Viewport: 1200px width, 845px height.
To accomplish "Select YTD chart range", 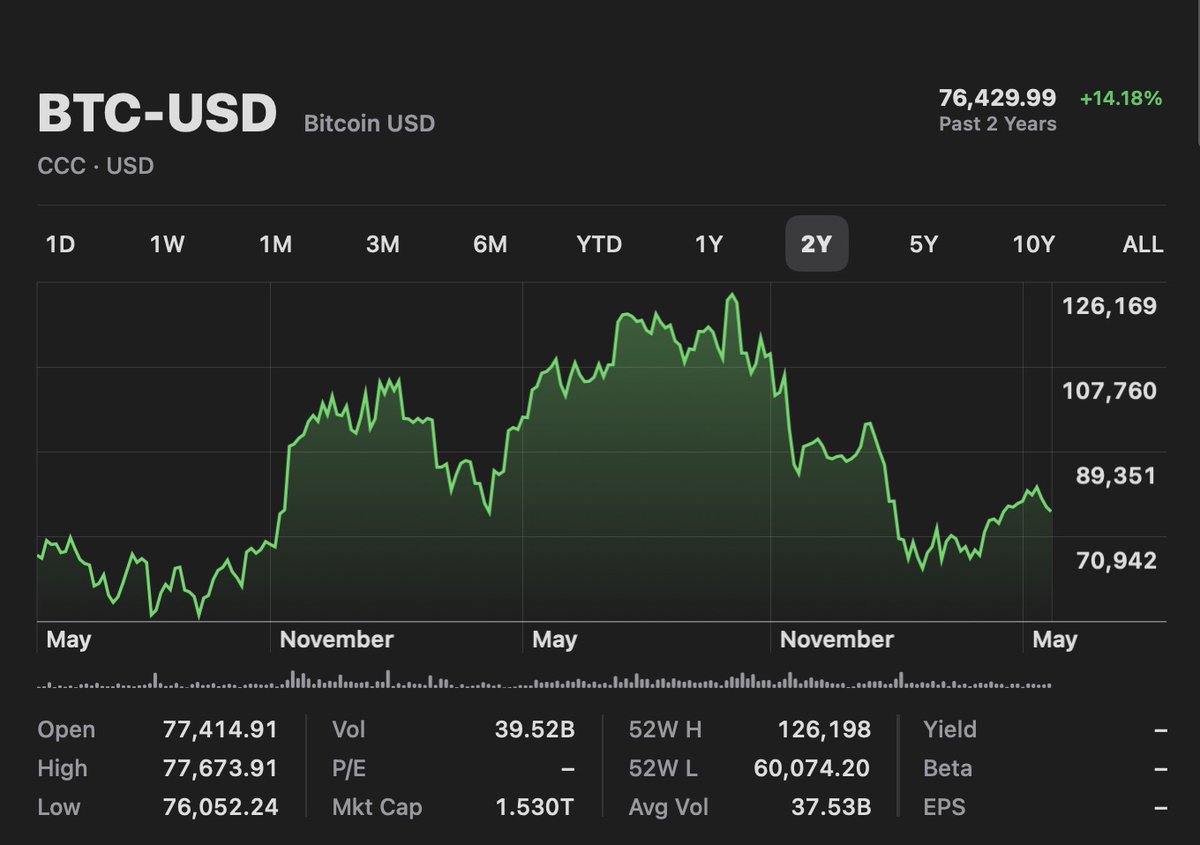I will 599,244.
